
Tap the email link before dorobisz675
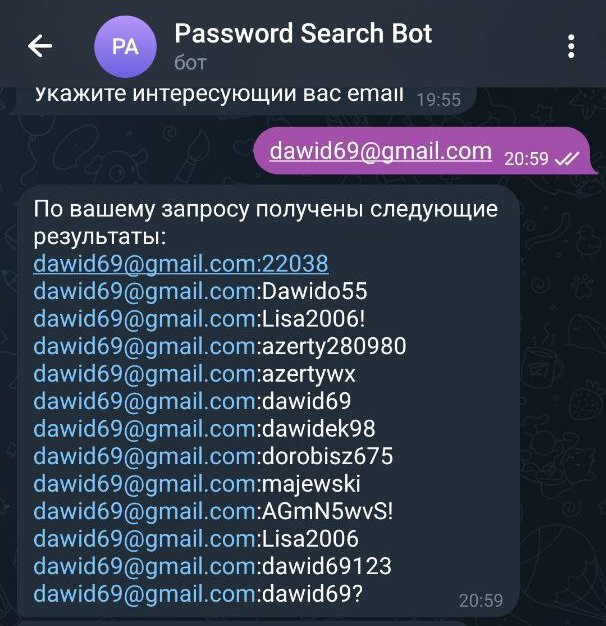tap(145, 456)
